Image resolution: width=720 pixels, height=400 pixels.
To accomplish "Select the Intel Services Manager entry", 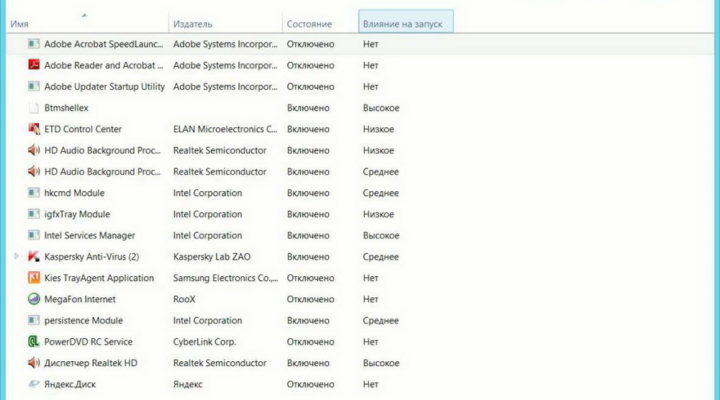I will coord(90,235).
